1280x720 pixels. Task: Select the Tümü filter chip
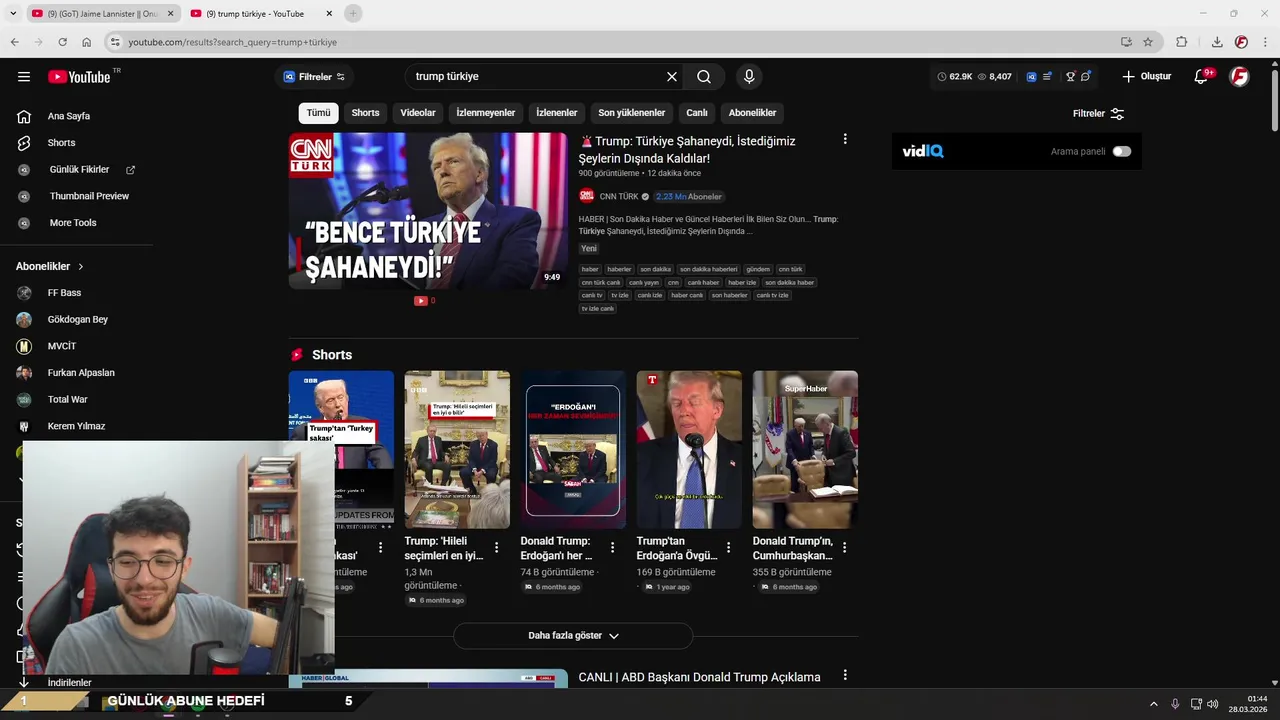coord(318,113)
